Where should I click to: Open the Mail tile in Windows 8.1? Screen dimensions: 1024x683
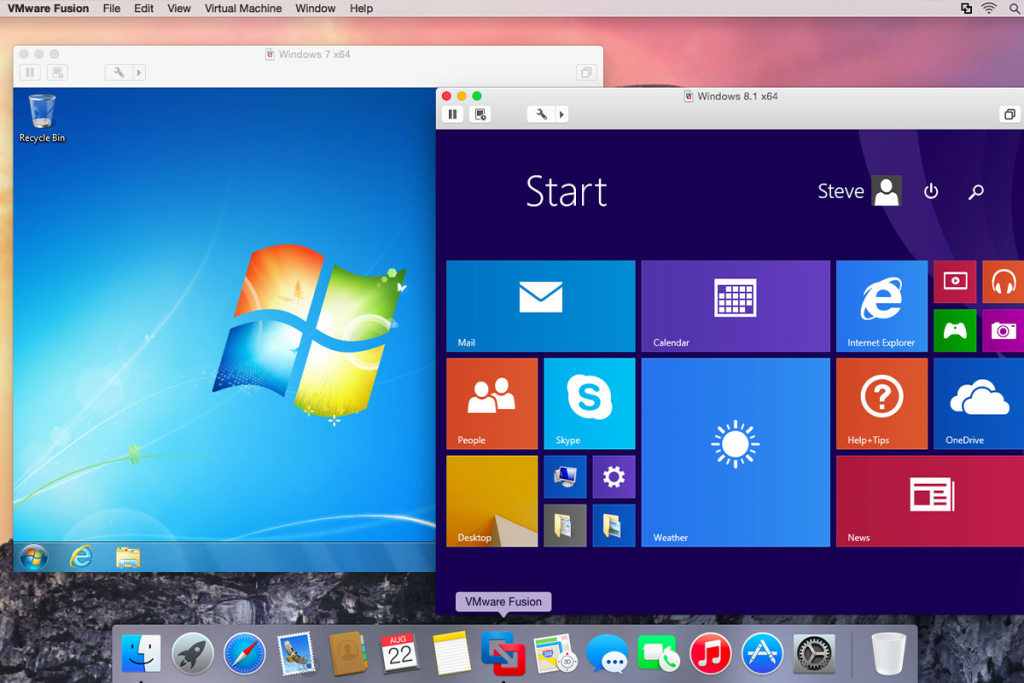coord(540,306)
